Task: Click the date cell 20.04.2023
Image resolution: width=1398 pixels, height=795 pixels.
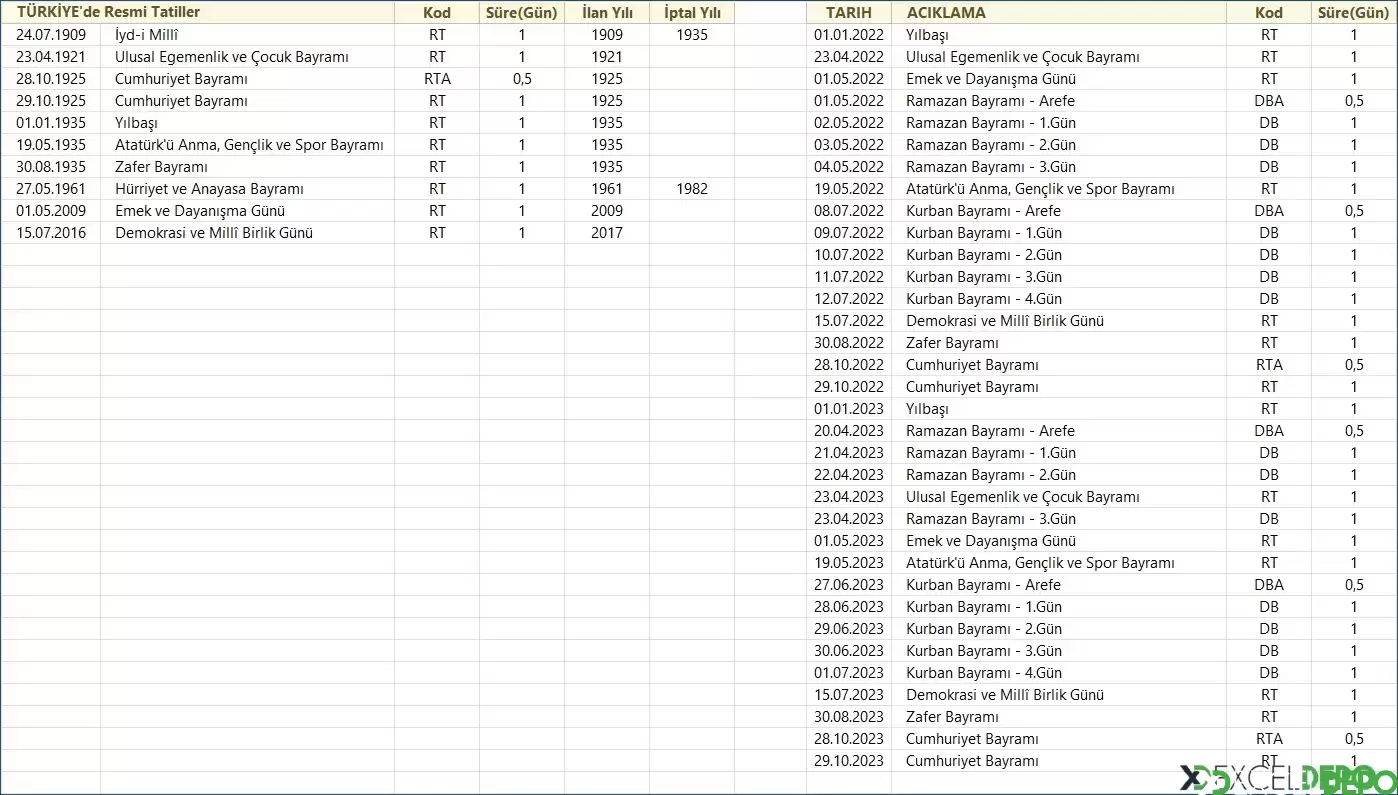Action: point(849,431)
